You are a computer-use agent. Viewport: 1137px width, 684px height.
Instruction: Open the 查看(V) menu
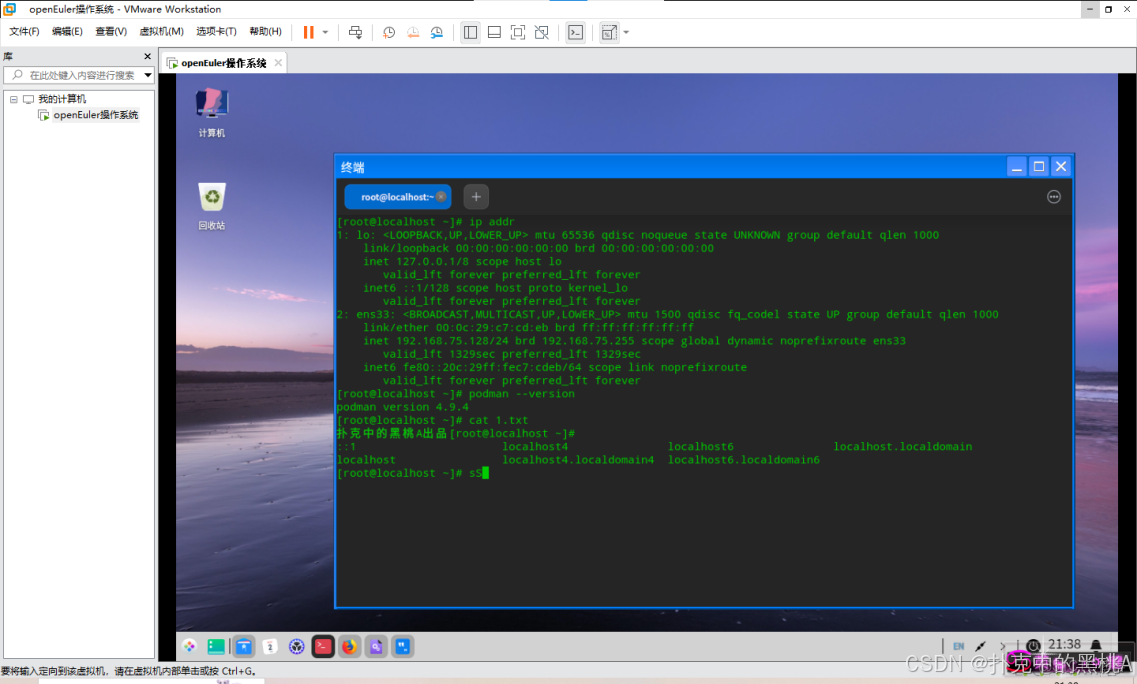point(111,32)
